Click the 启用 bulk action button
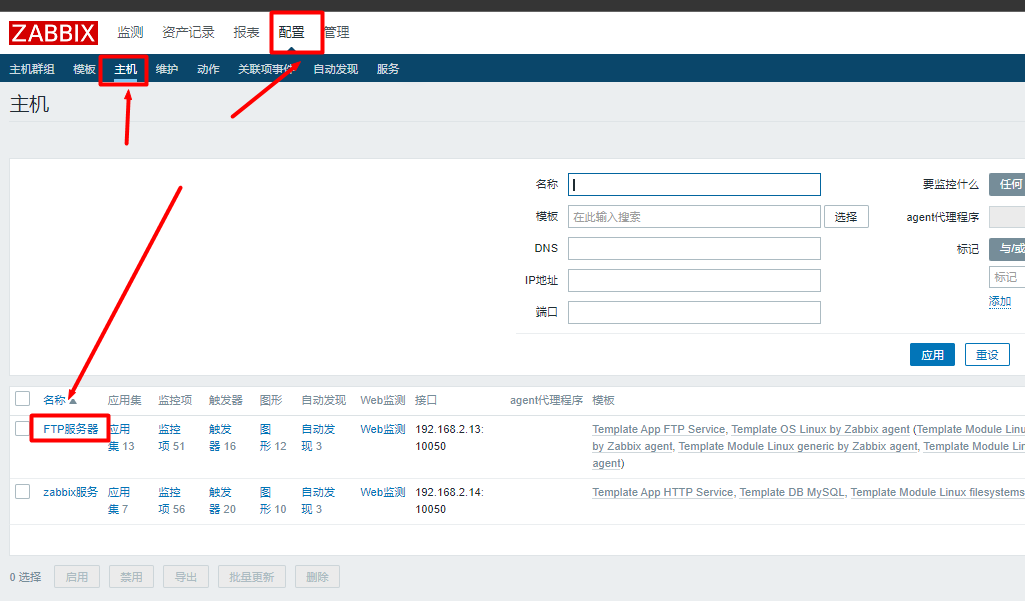This screenshot has height=601, width=1025. [x=76, y=577]
